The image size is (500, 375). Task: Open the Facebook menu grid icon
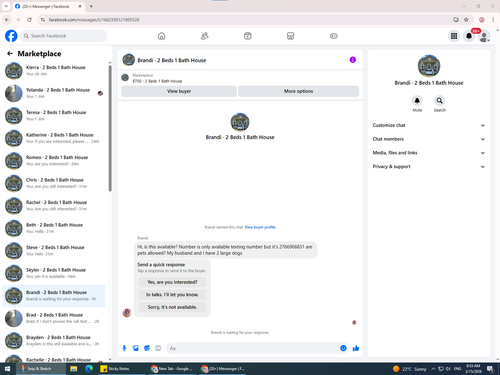tap(454, 36)
